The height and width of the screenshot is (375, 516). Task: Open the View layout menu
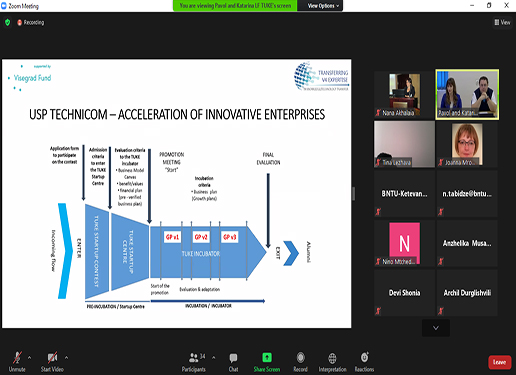[x=502, y=22]
